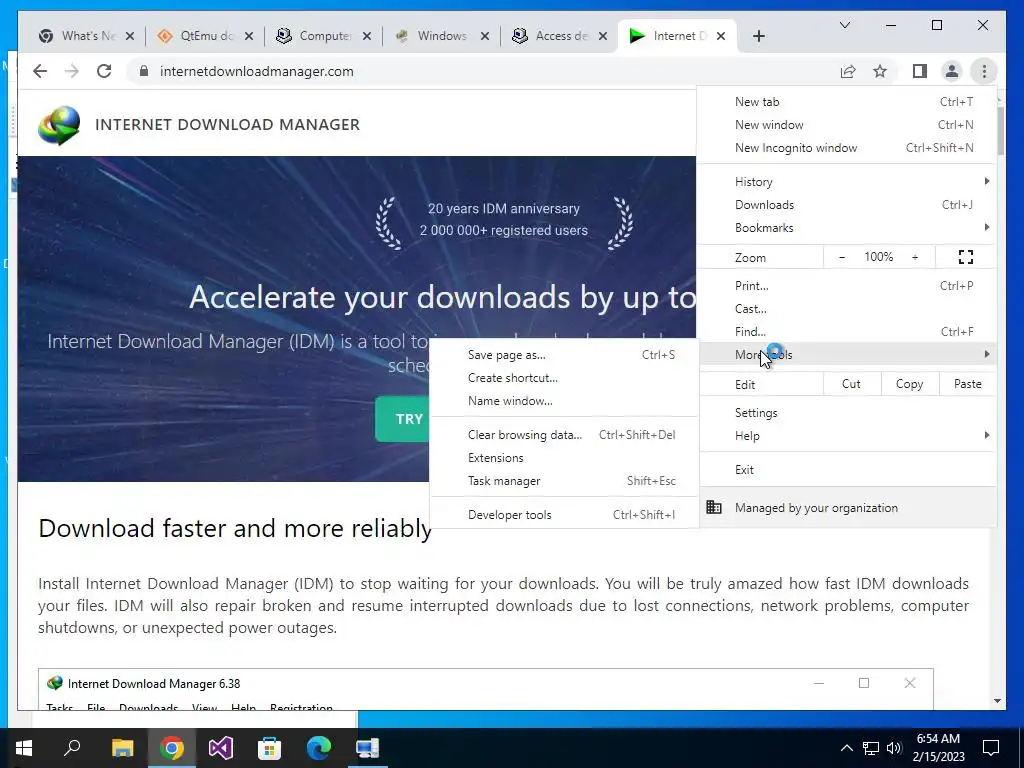Open the side panel icon
This screenshot has height=768, width=1024.
pyautogui.click(x=920, y=71)
